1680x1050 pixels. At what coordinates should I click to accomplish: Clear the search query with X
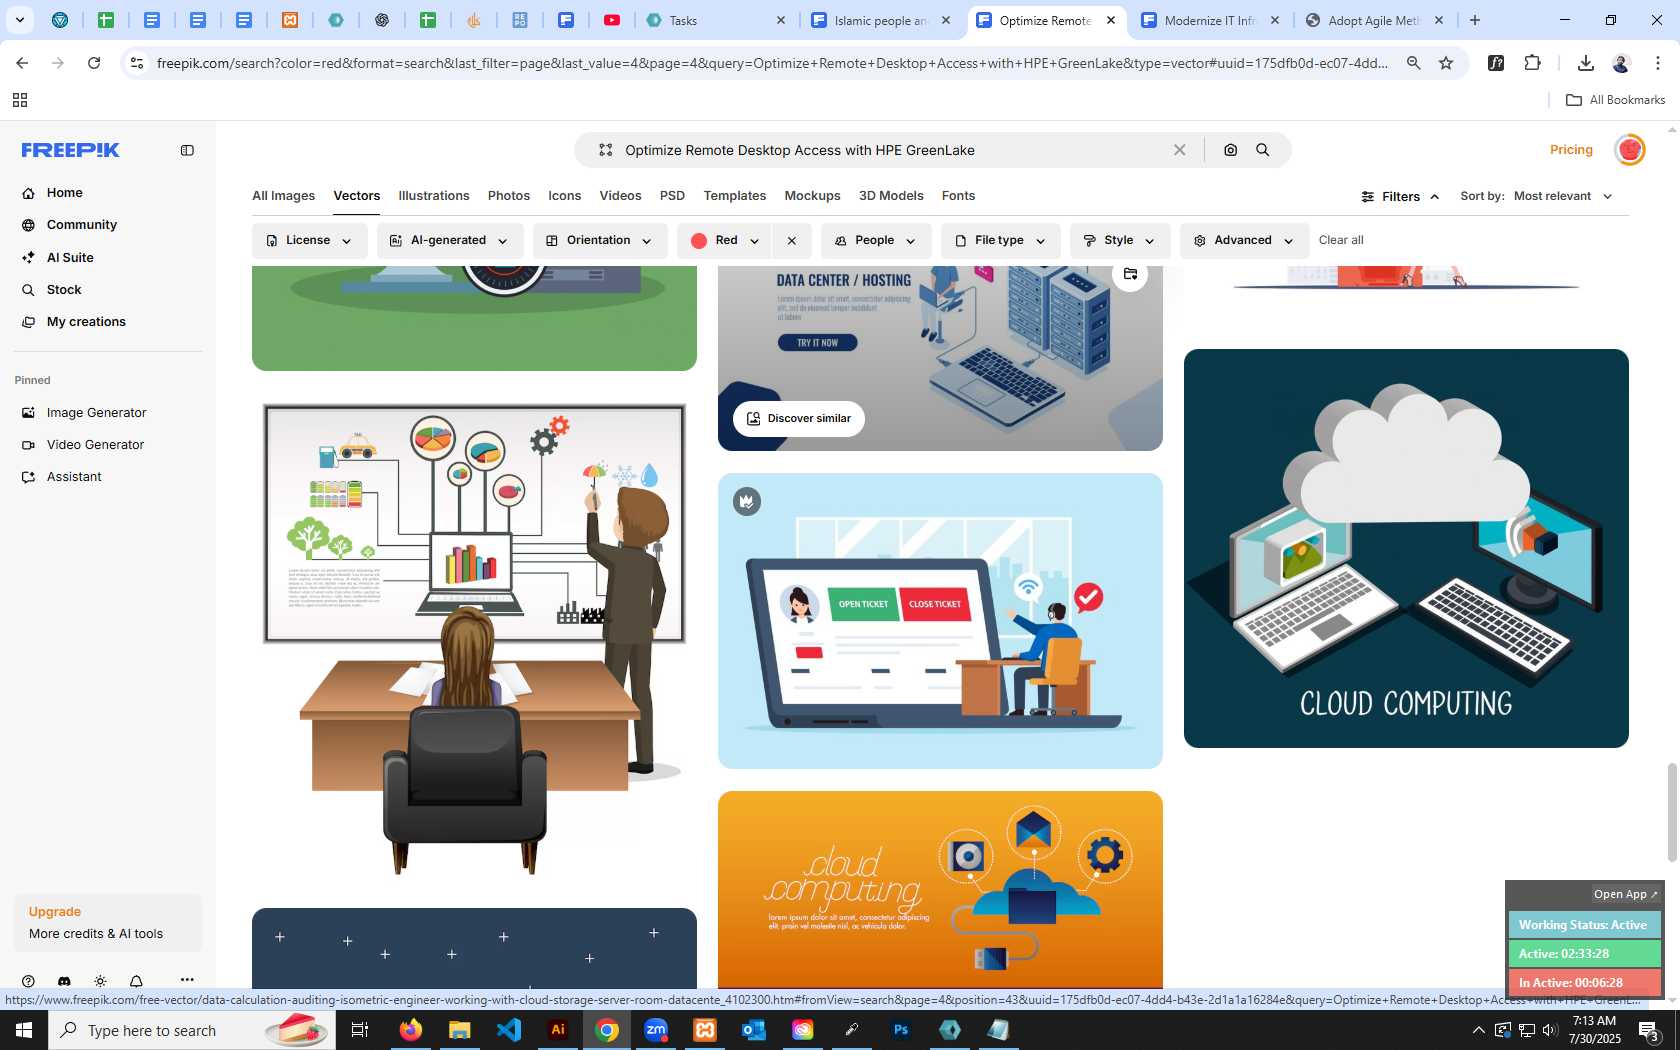(1180, 150)
